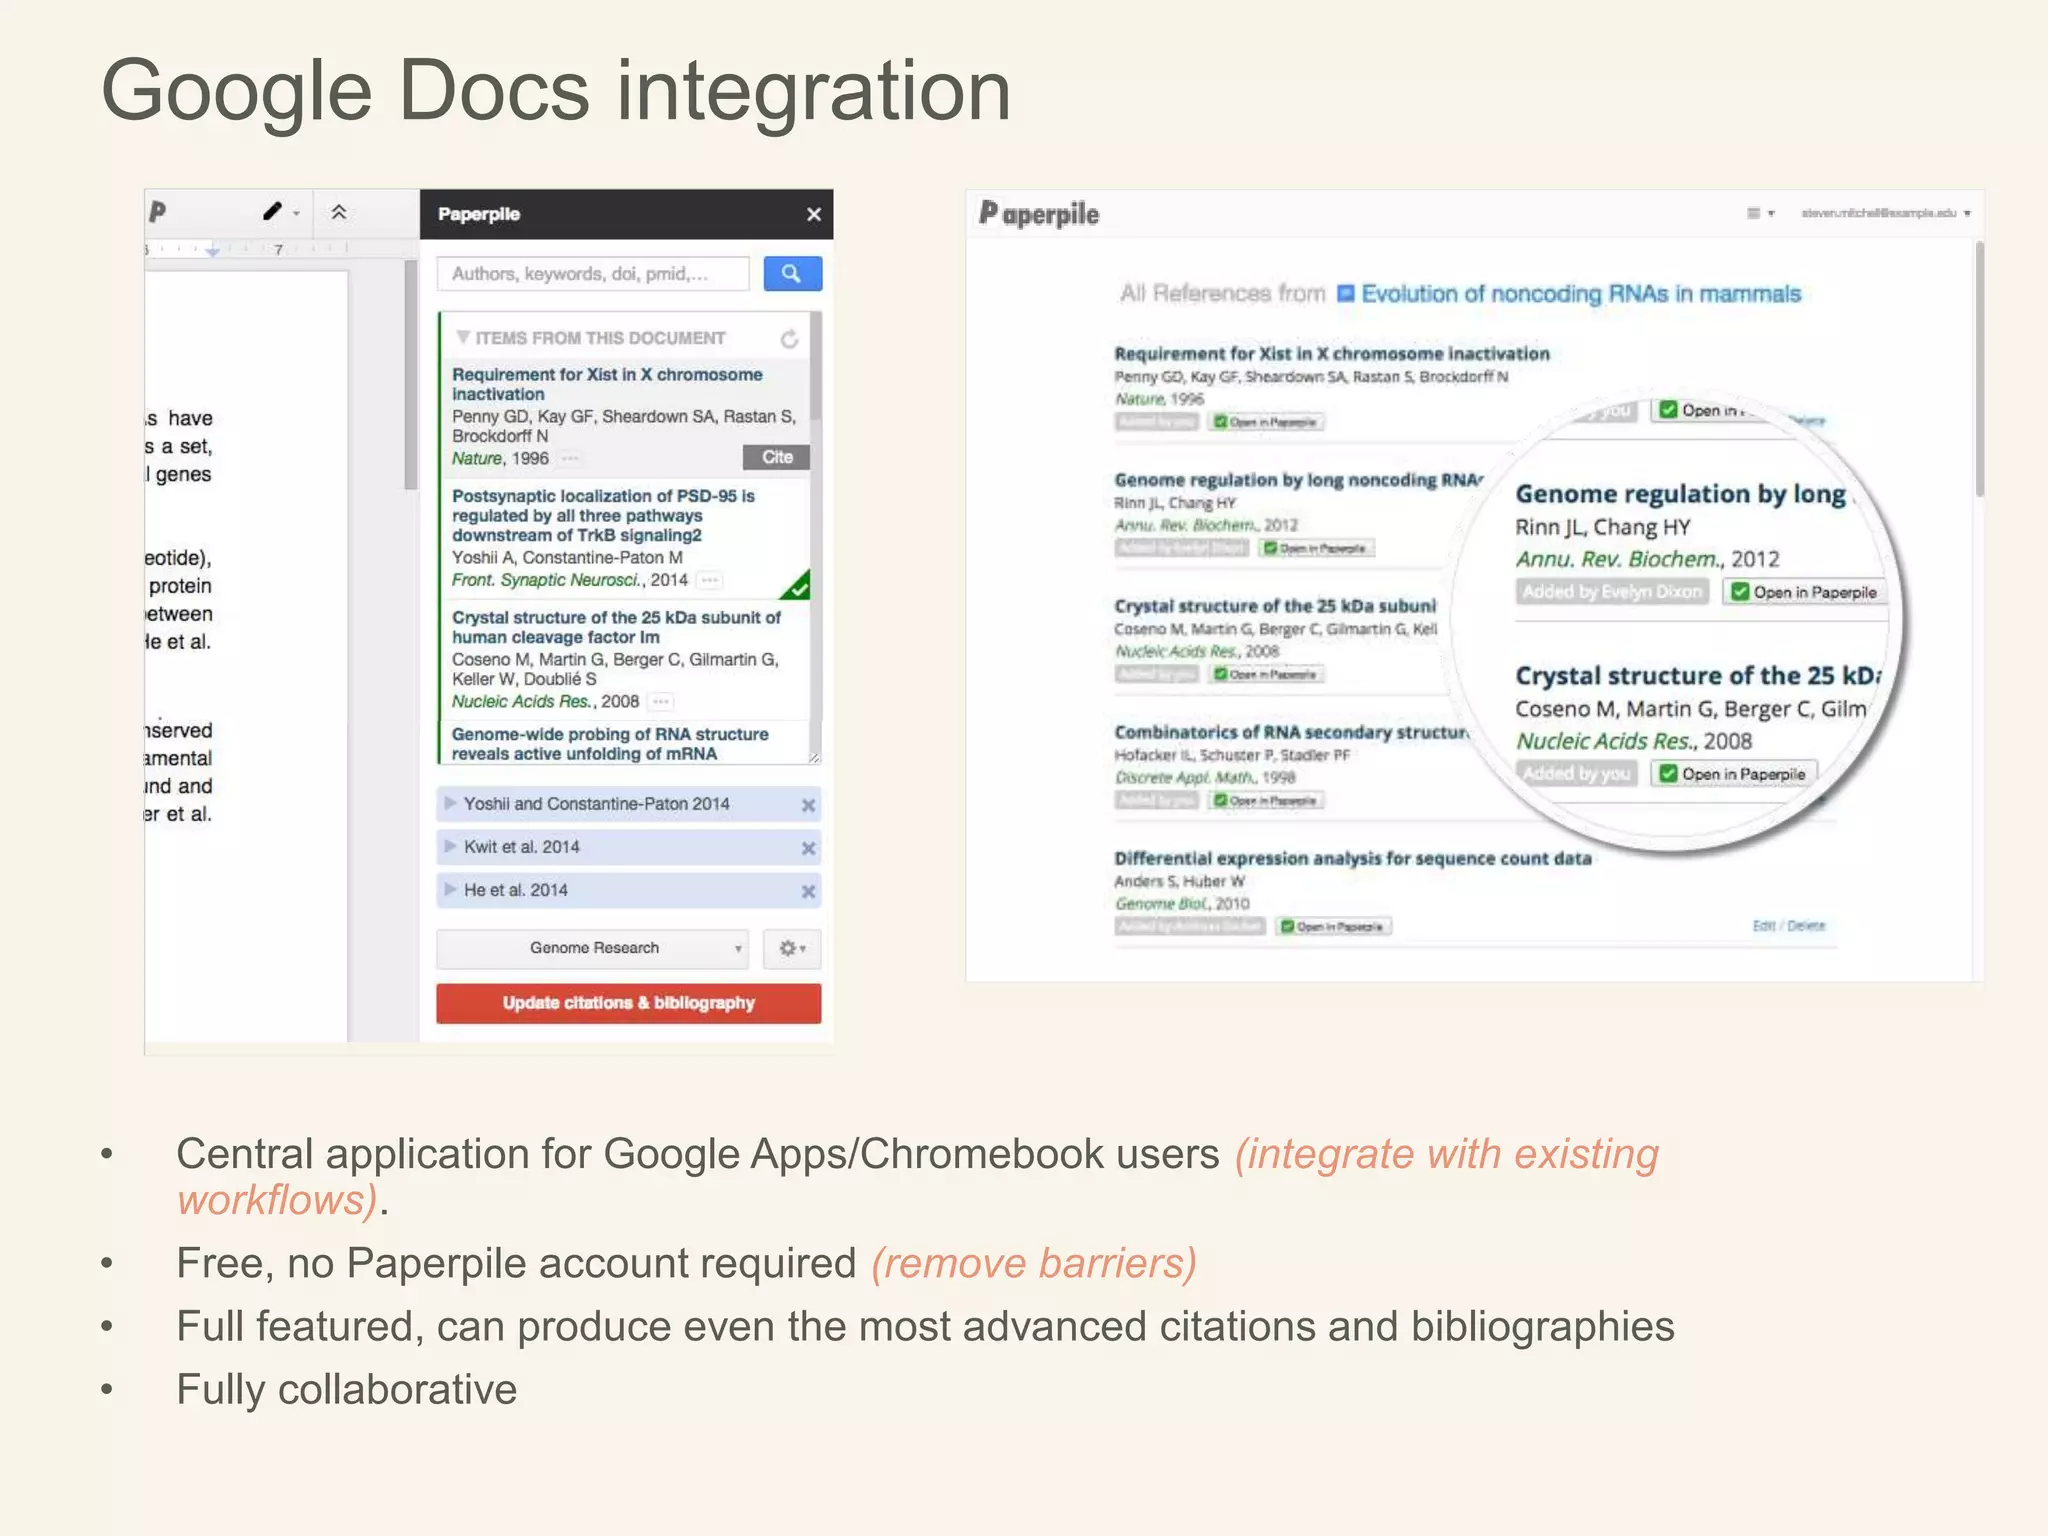
Task: Open more options dots next to Front. Synaptic Neurosci. 2014
Action: [x=710, y=580]
